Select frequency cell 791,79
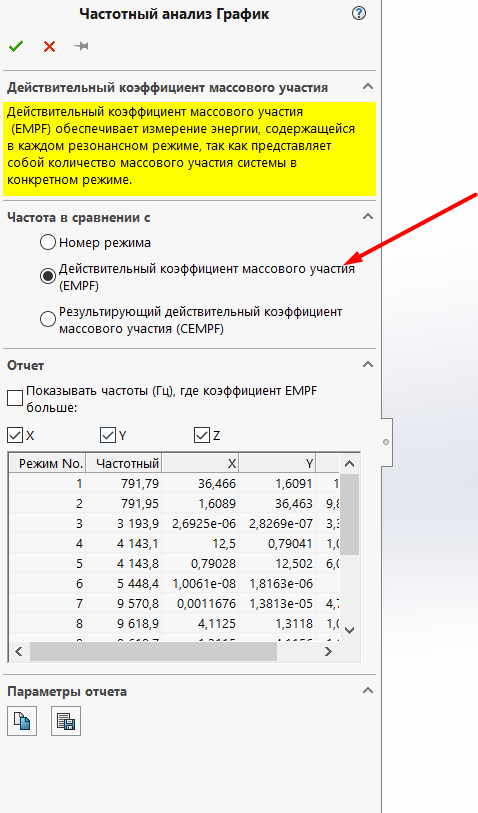478x813 pixels. pyautogui.click(x=123, y=483)
